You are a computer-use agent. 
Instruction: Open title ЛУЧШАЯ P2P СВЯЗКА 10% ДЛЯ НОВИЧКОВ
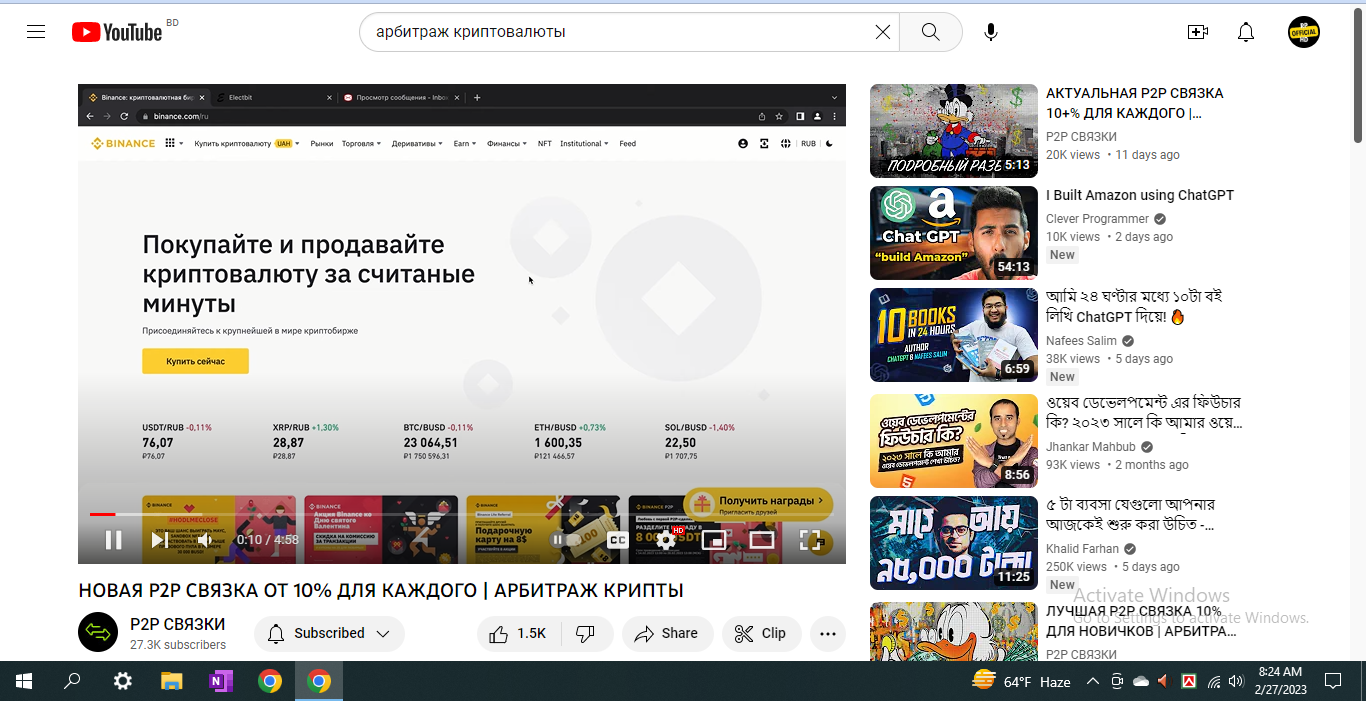click(x=1142, y=621)
